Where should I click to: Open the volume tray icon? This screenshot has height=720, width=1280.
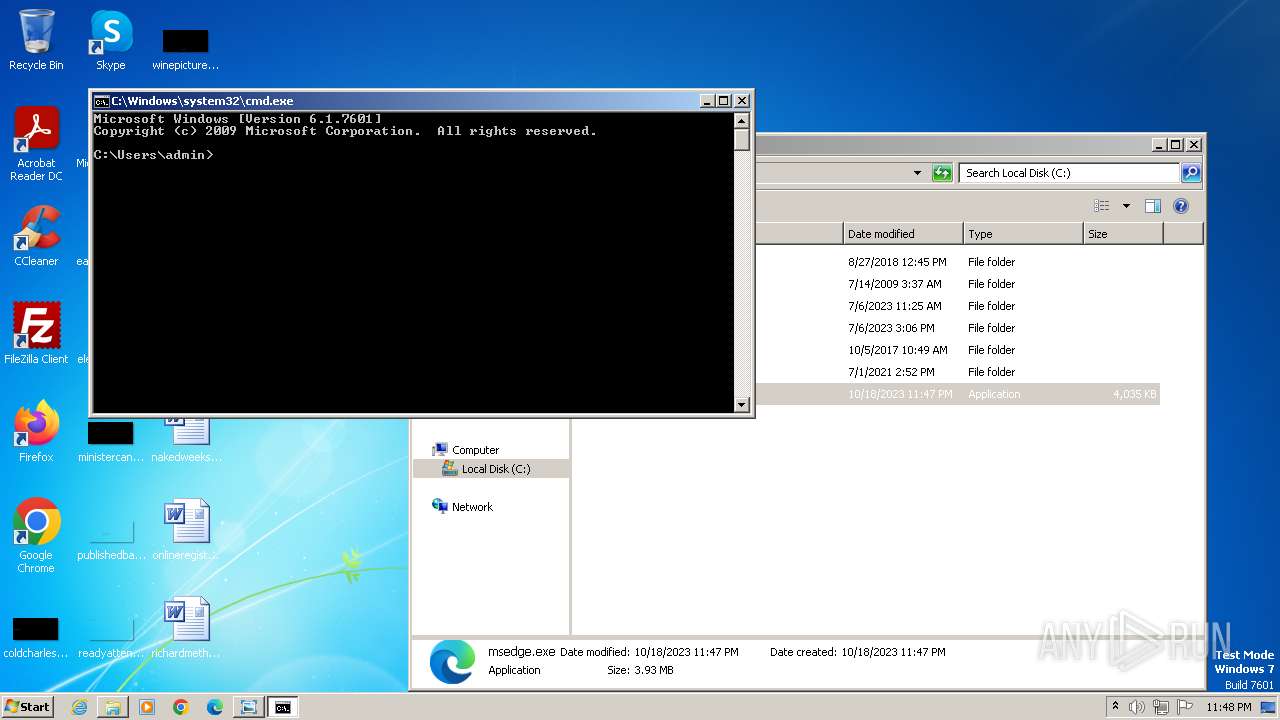coord(1137,707)
